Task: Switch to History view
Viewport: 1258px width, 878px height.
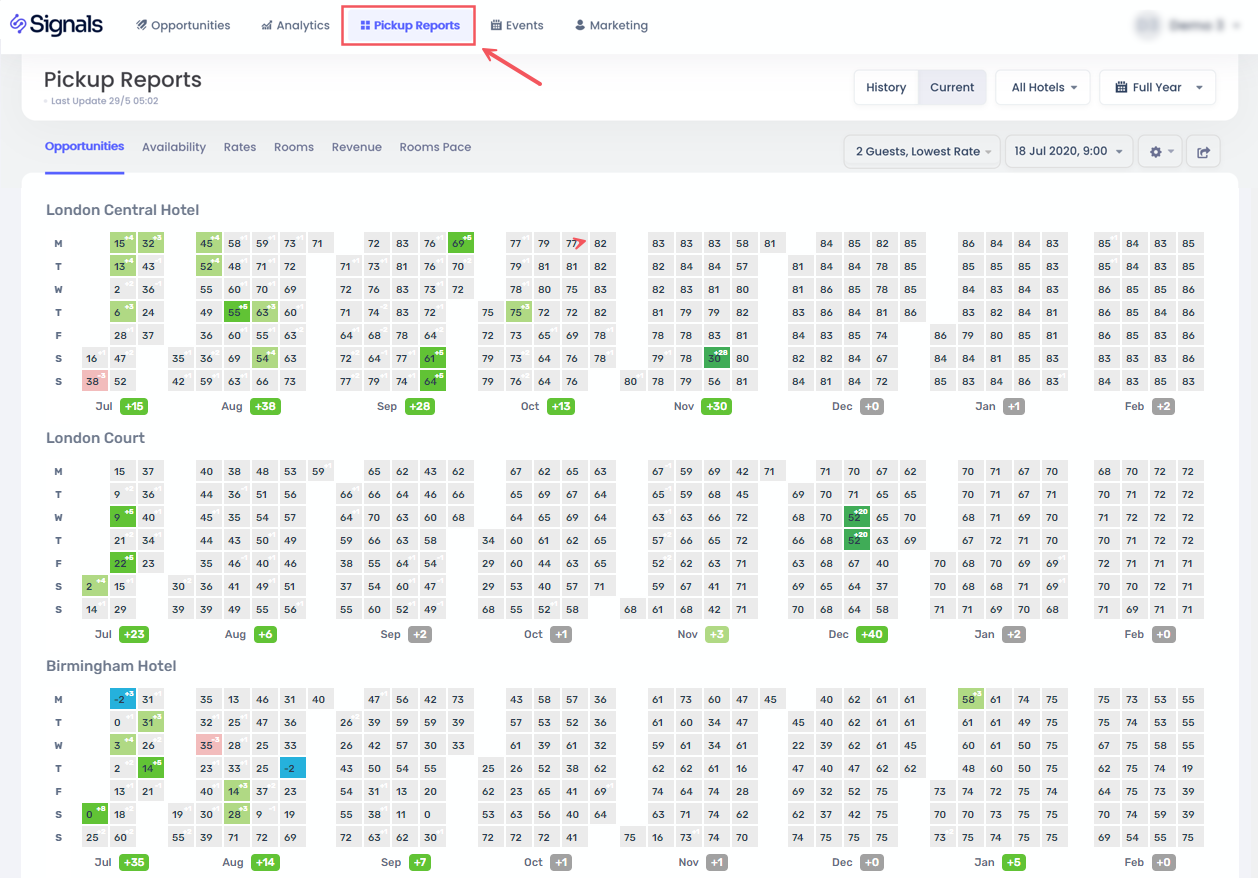Action: [x=885, y=87]
